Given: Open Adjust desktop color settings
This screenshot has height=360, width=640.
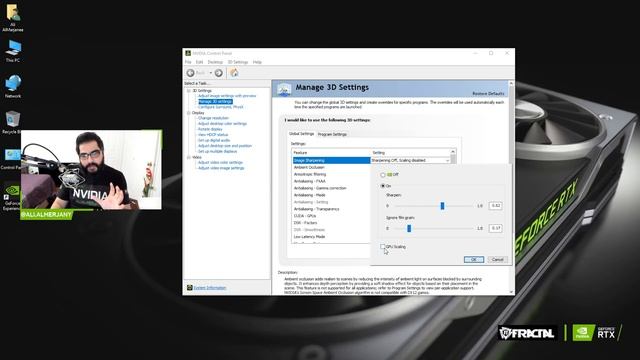Looking at the screenshot, I should (x=222, y=124).
